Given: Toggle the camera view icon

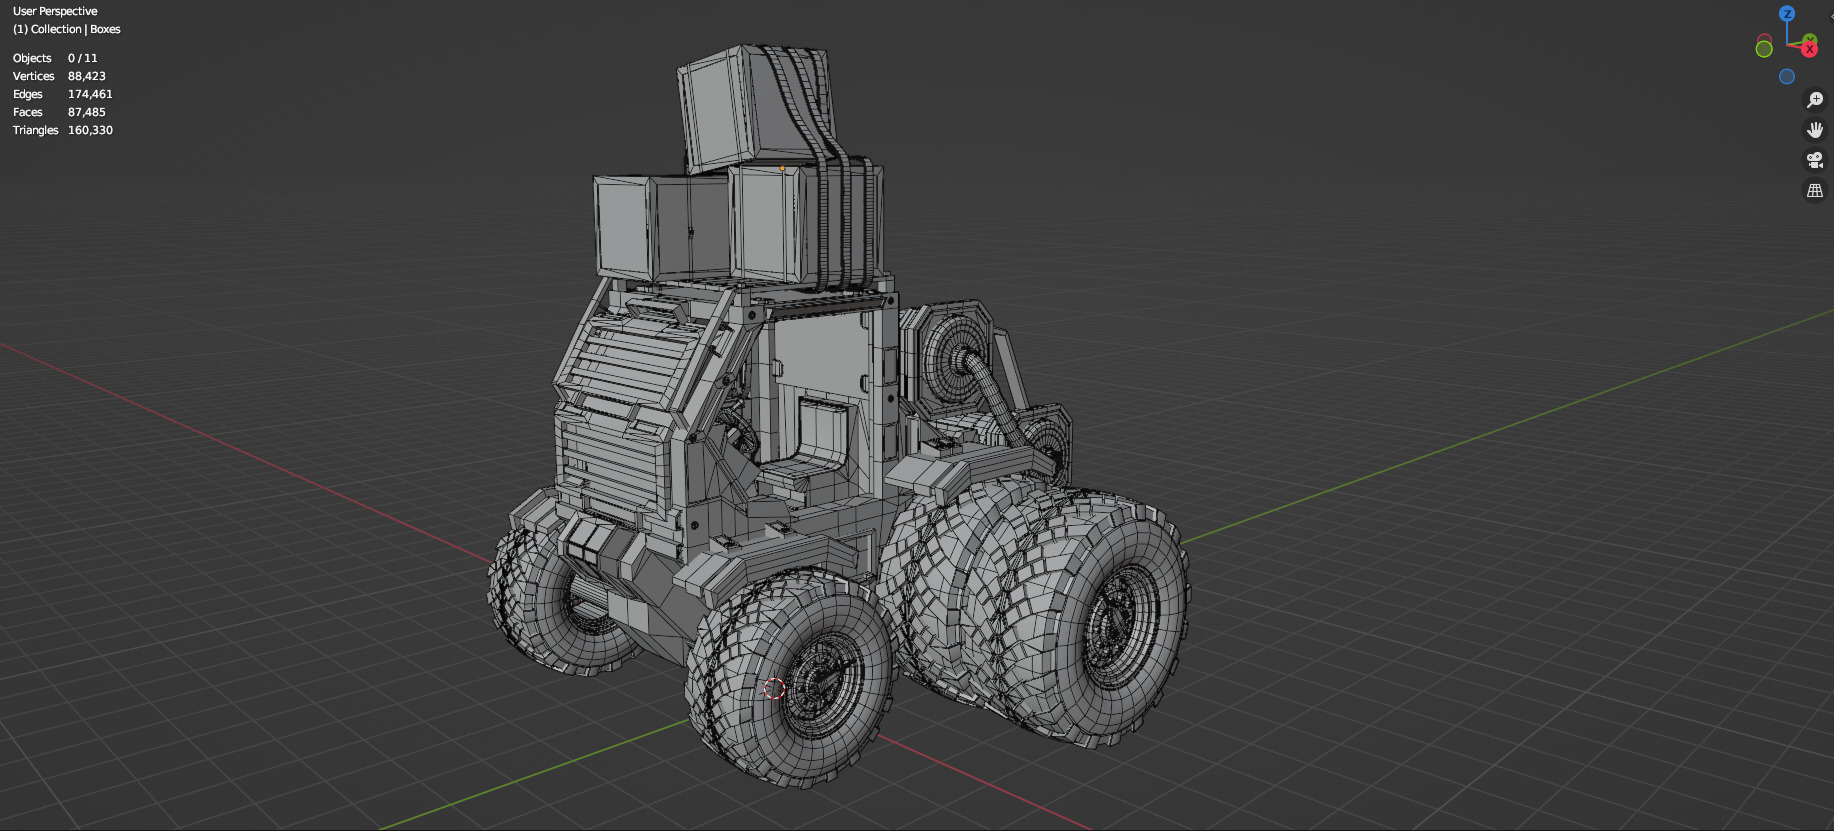Looking at the screenshot, I should (1815, 160).
